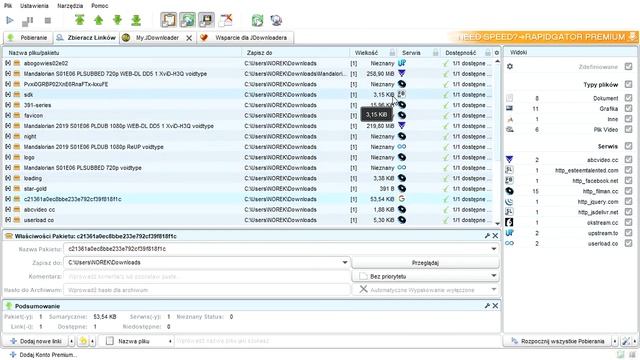Click the green reconnect/update icon
This screenshot has height=360, width=640.
pyautogui.click(x=258, y=20)
